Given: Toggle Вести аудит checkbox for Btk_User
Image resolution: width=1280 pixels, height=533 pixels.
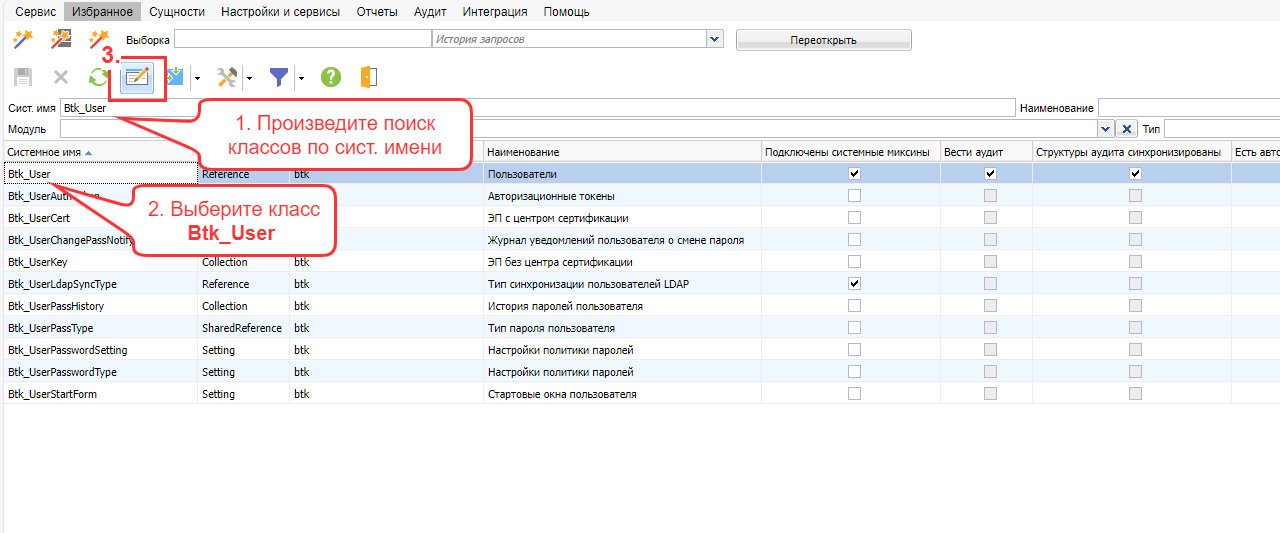Looking at the screenshot, I should tap(990, 174).
